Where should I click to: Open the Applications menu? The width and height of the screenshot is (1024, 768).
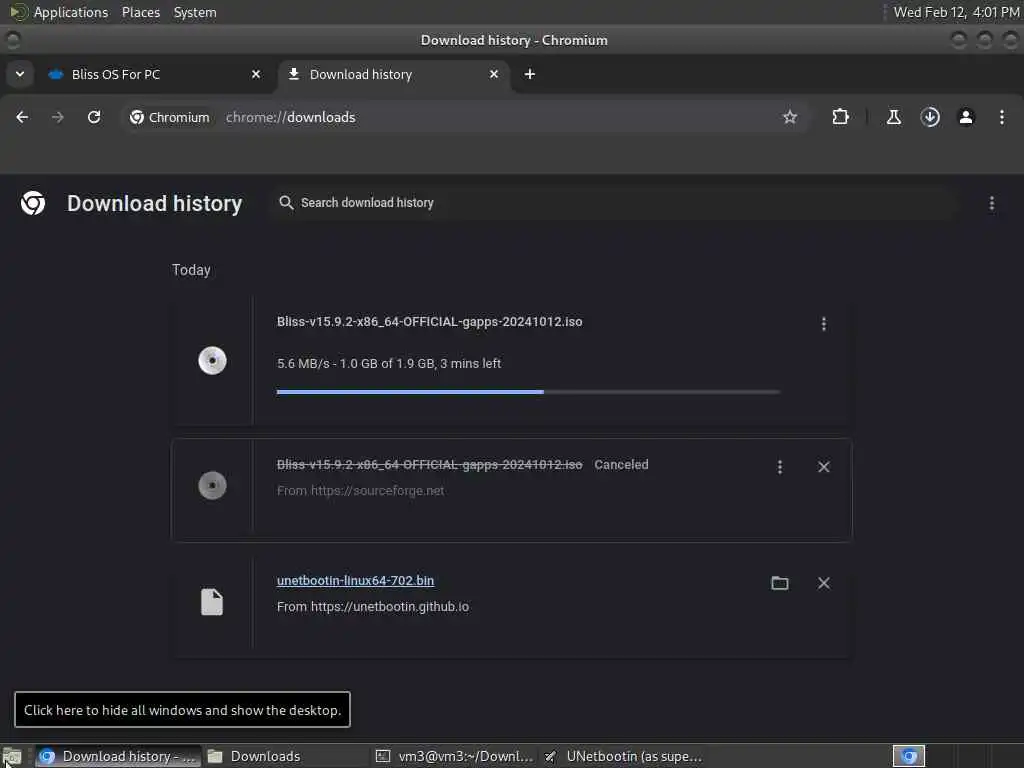[x=71, y=12]
